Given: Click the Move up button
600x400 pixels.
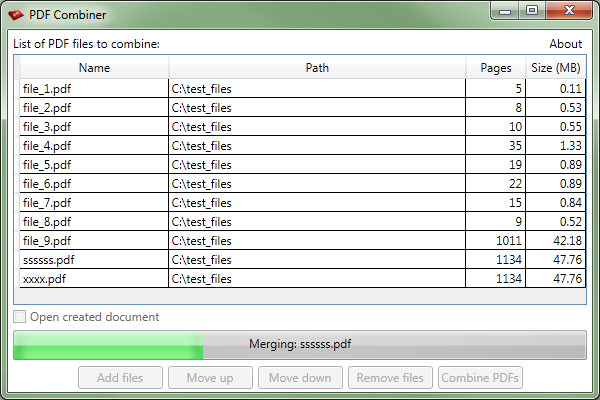Looking at the screenshot, I should pos(210,378).
